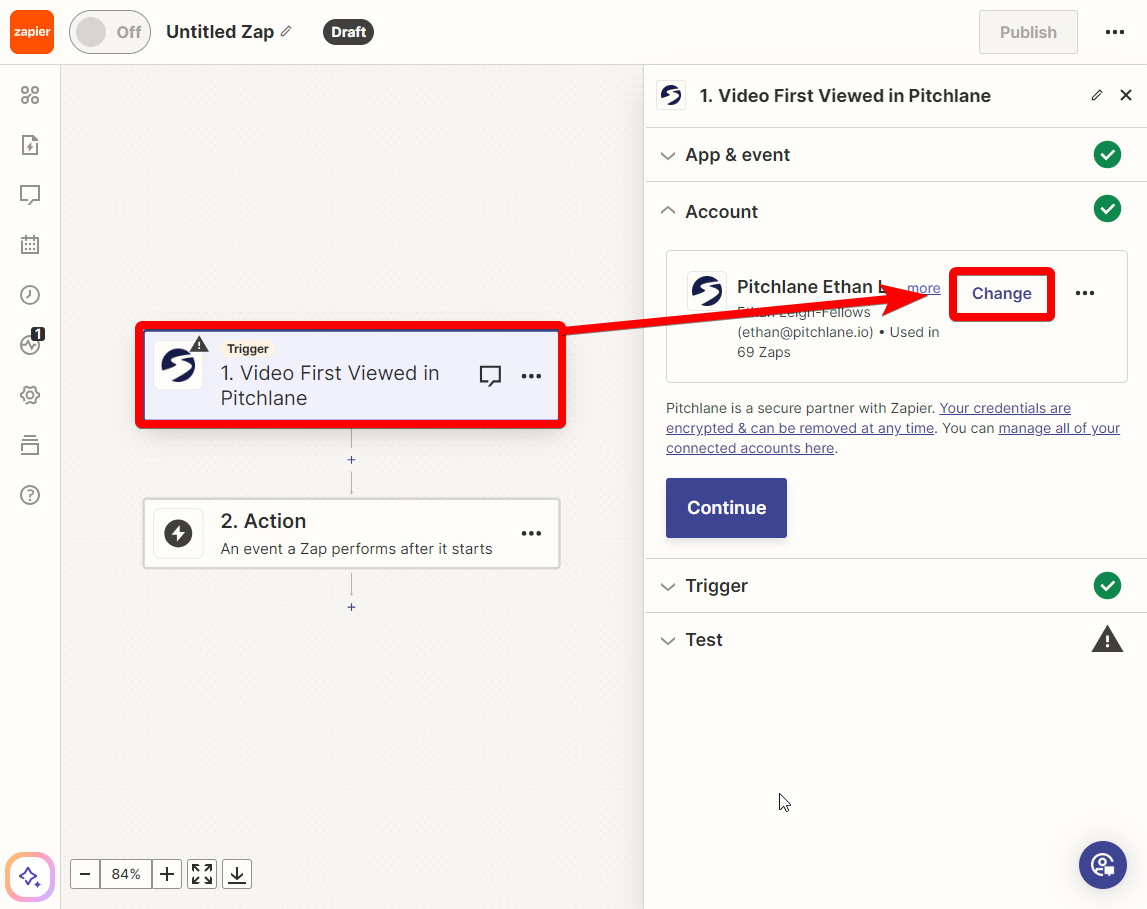Screen dimensions: 1147x909
Task: Rename the step with panel pencil icon
Action: click(1097, 95)
